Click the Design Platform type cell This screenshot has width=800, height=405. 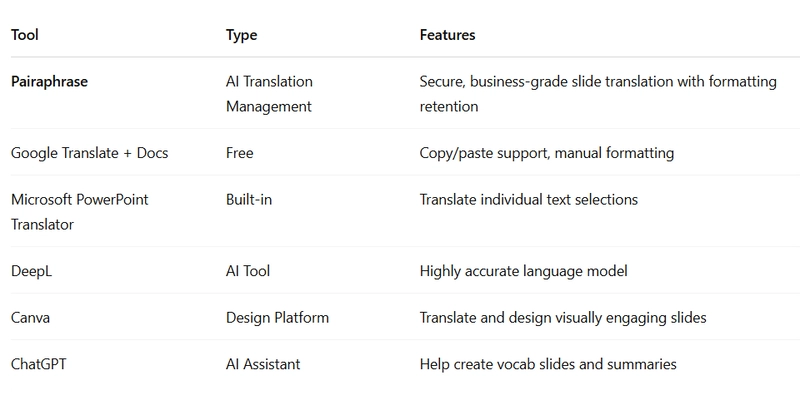coord(278,318)
